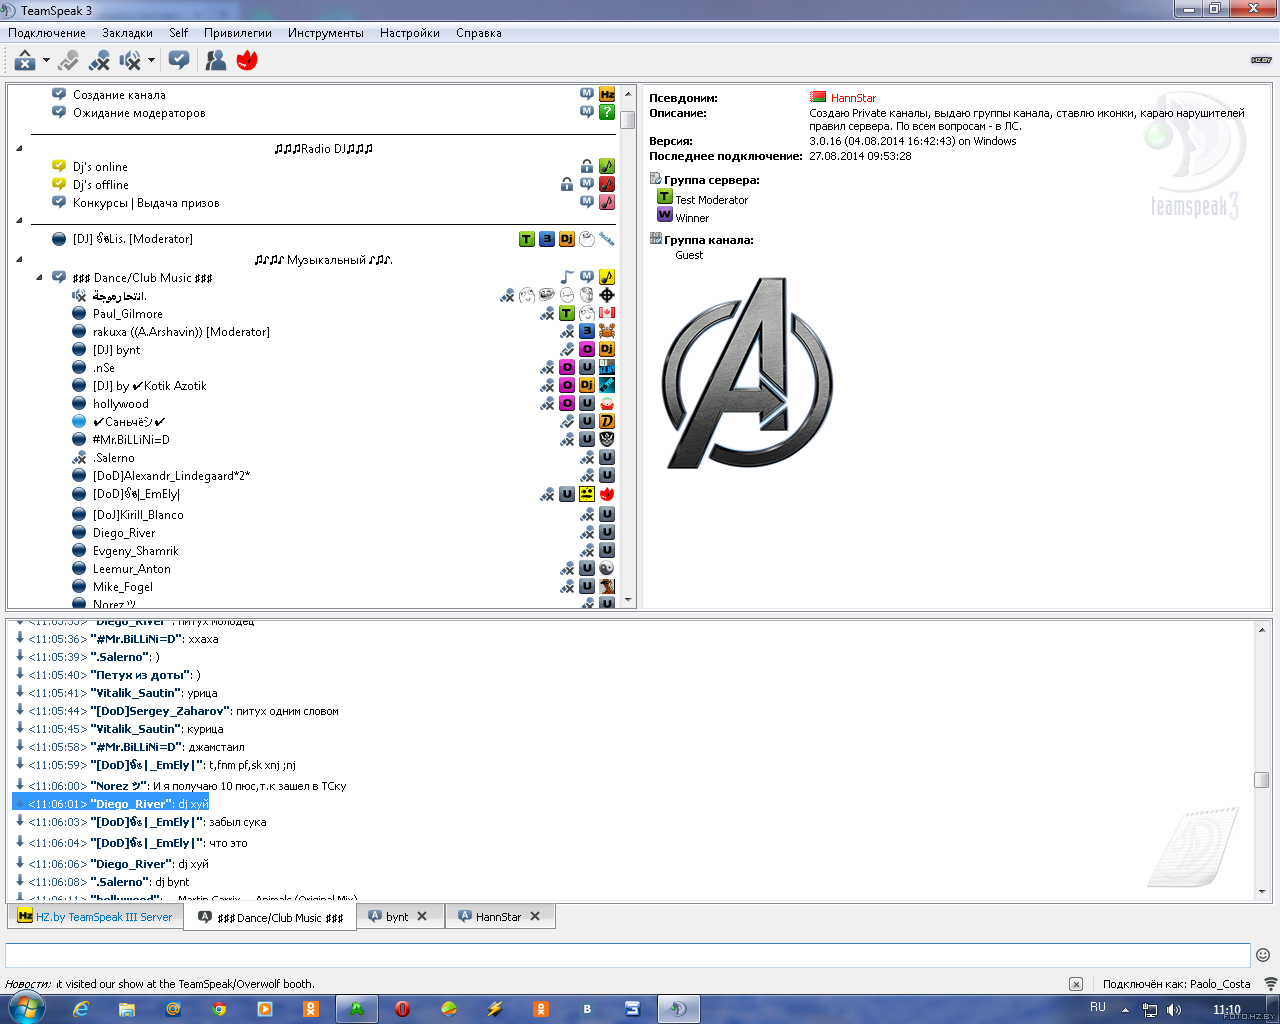Click the green question icon on Ожидание модераторов

pos(607,112)
